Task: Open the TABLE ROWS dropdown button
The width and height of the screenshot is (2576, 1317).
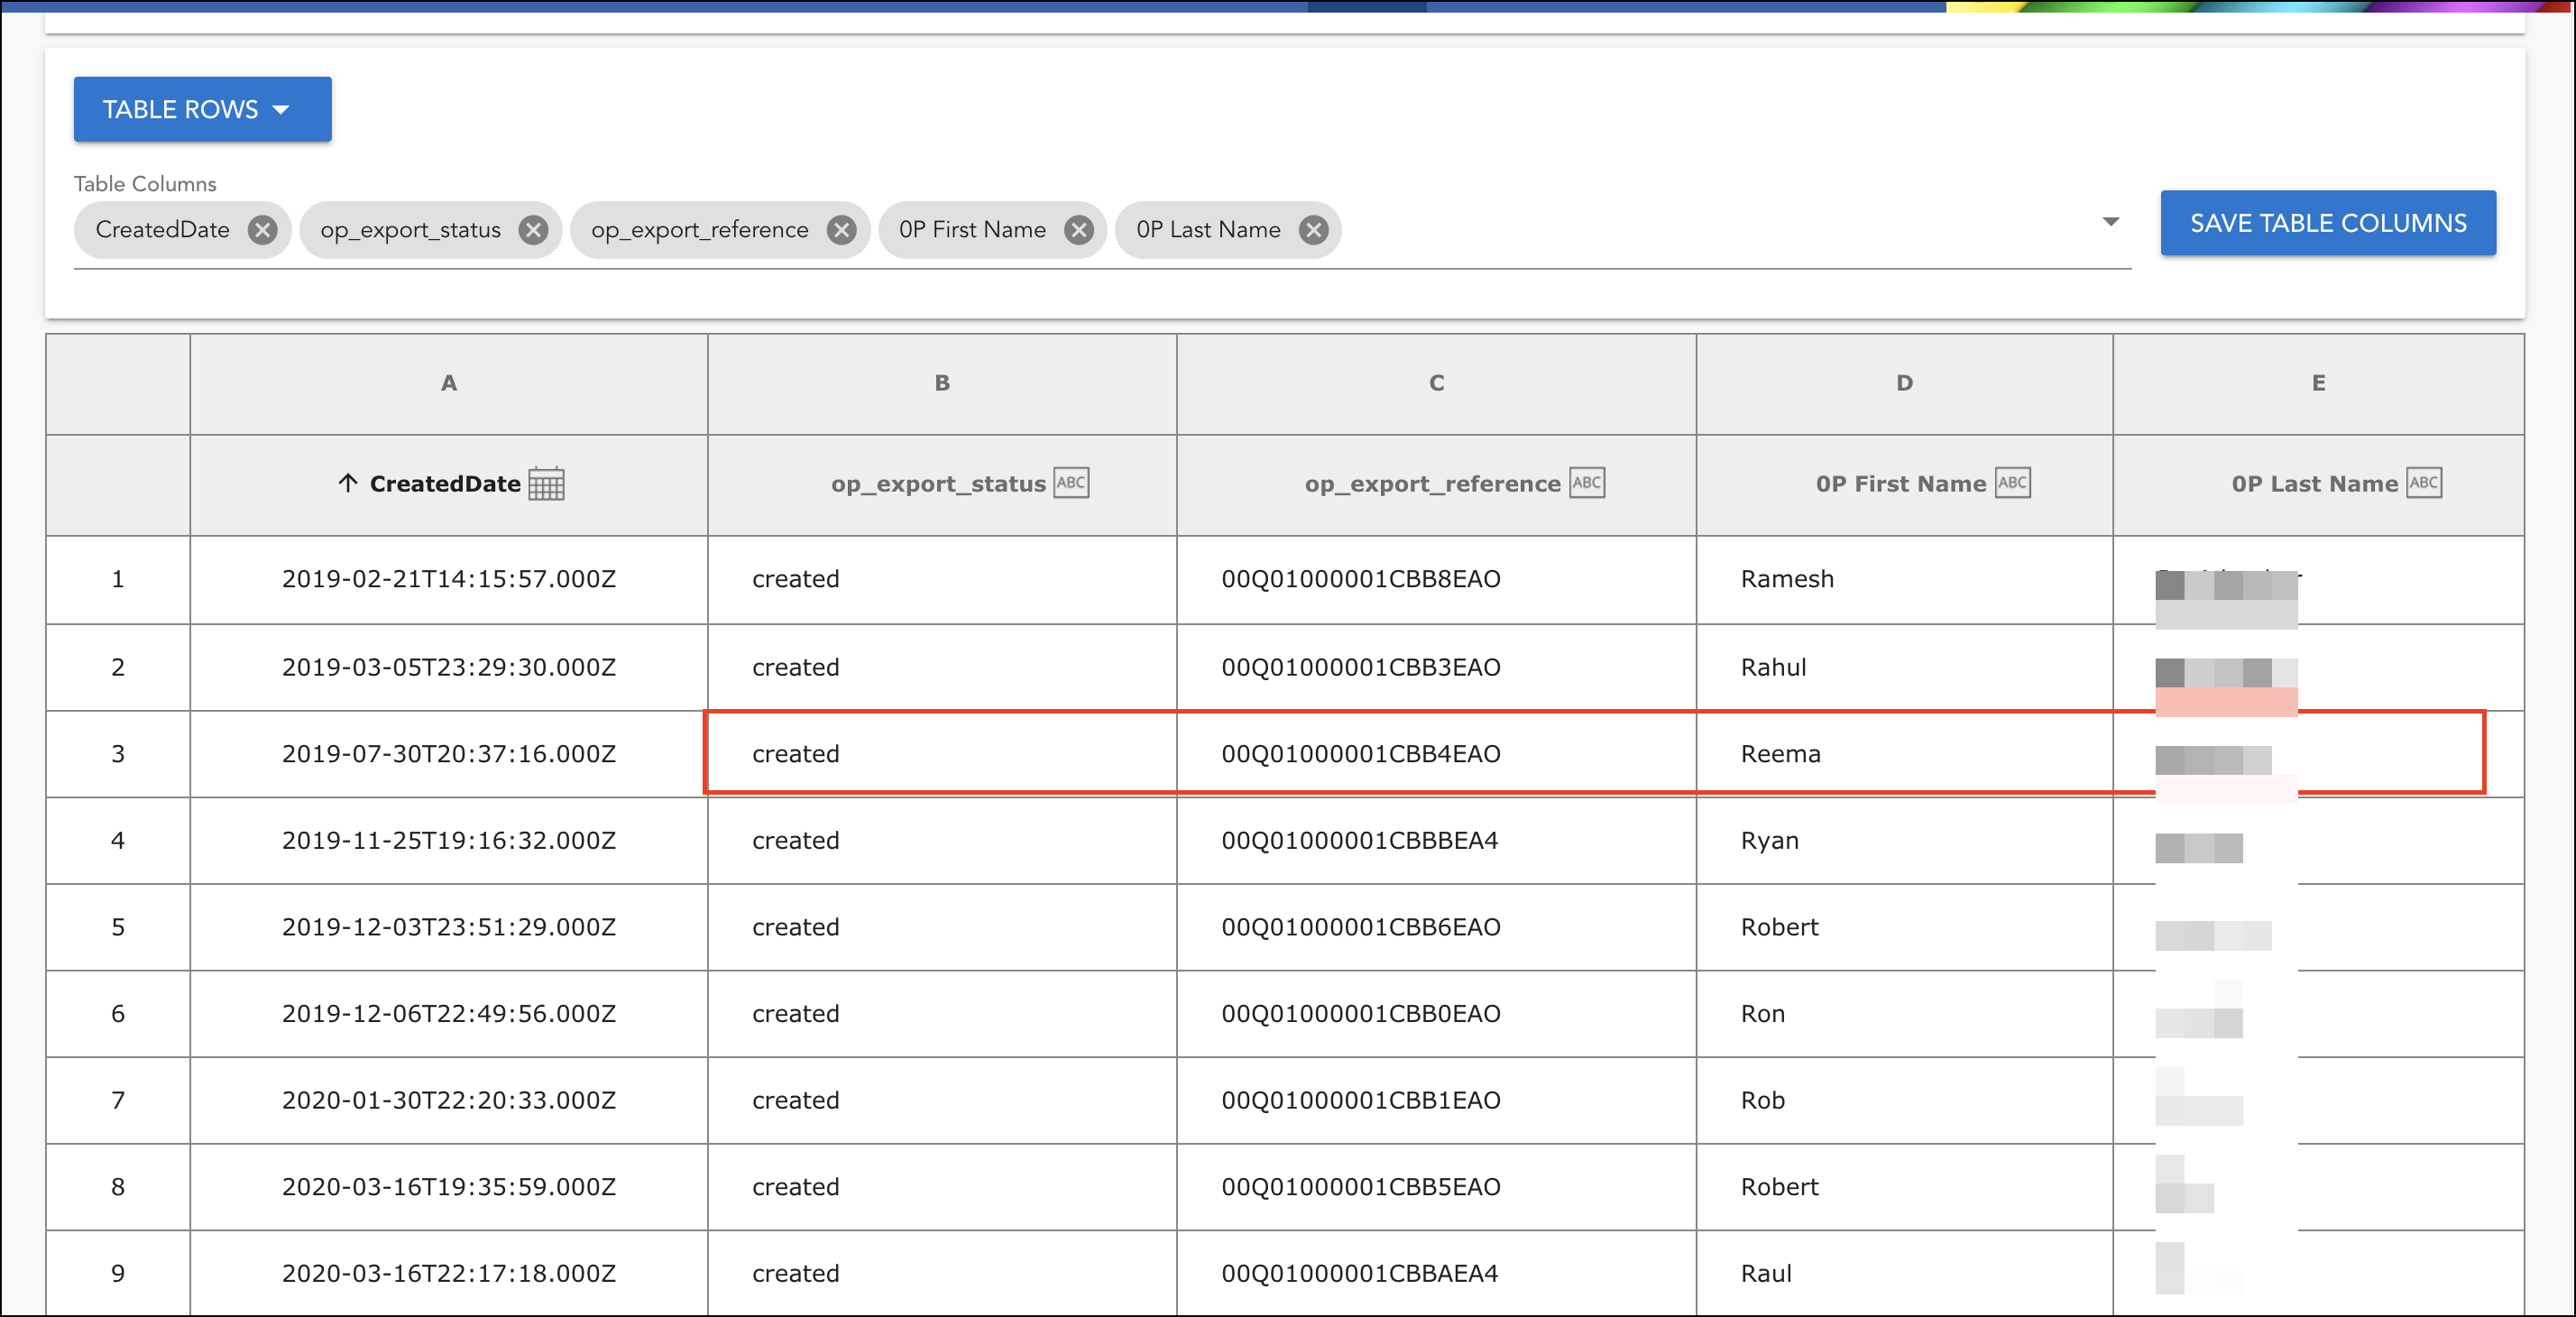Action: coord(202,109)
